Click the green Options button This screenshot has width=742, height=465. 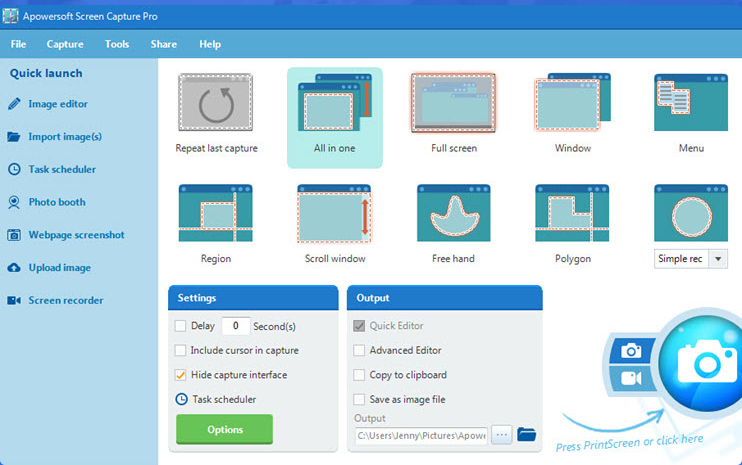click(x=225, y=430)
